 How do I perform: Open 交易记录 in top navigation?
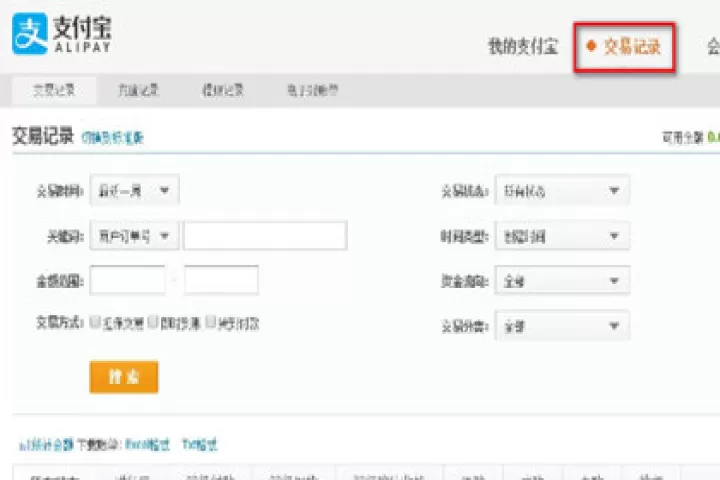(x=631, y=46)
